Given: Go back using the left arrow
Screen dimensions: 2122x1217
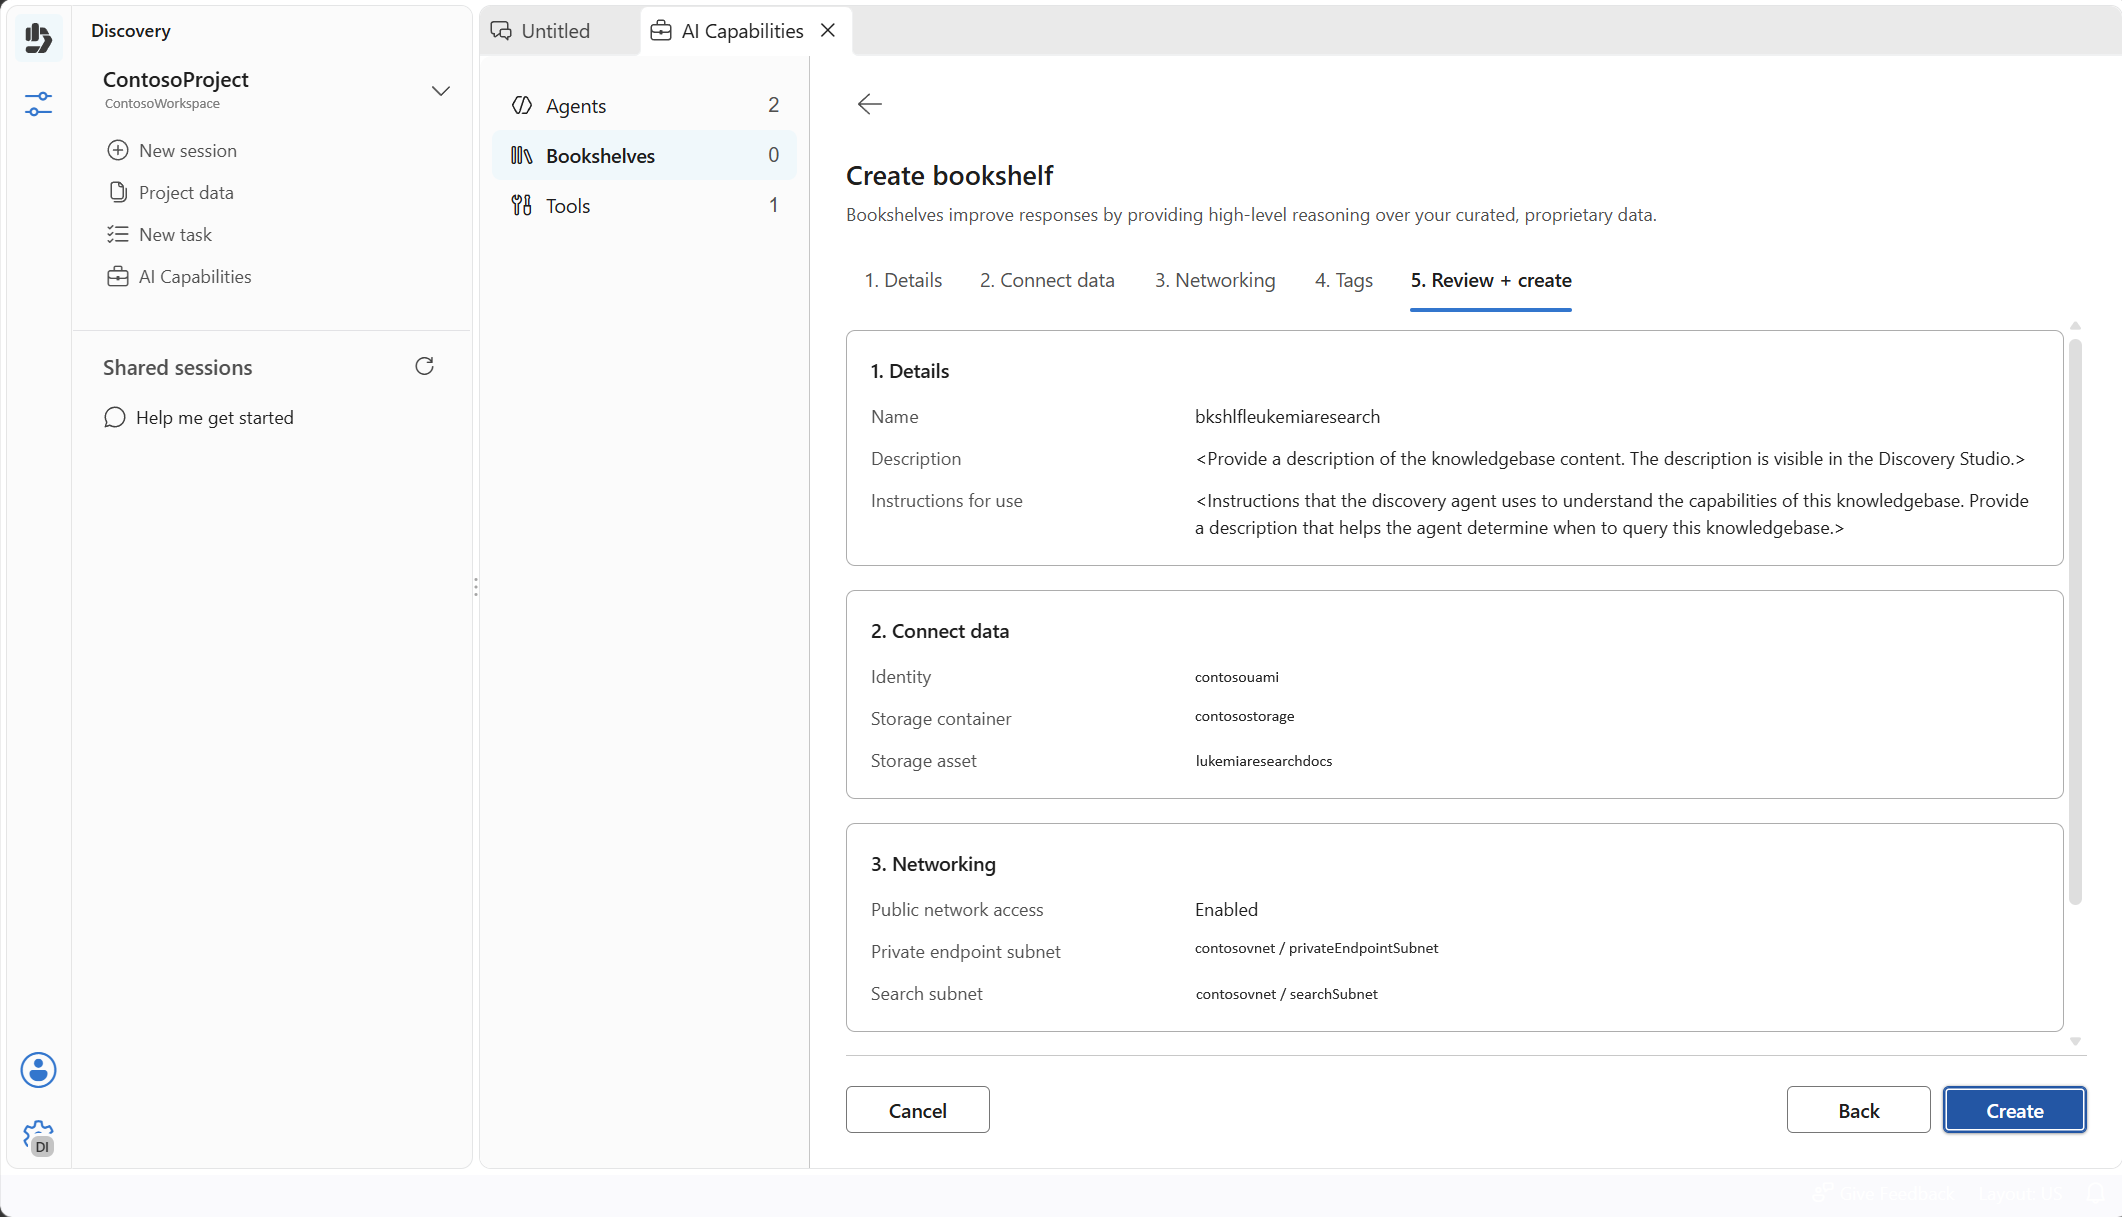Looking at the screenshot, I should coord(869,104).
